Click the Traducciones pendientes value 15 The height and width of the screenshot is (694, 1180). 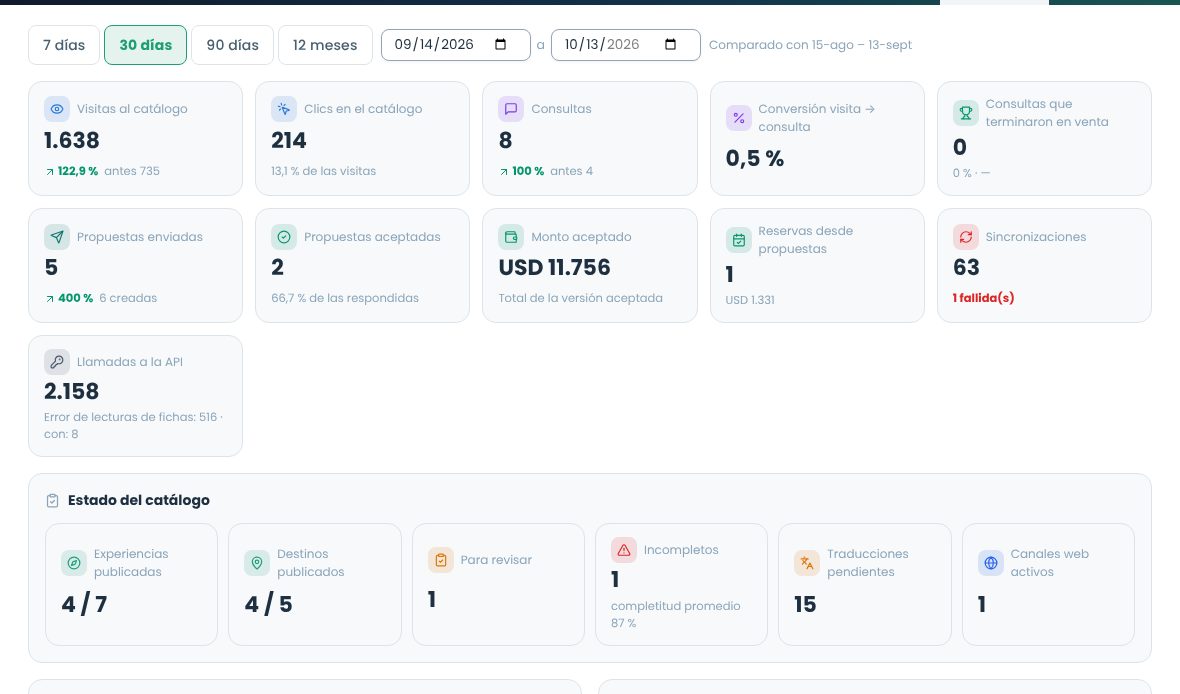805,604
